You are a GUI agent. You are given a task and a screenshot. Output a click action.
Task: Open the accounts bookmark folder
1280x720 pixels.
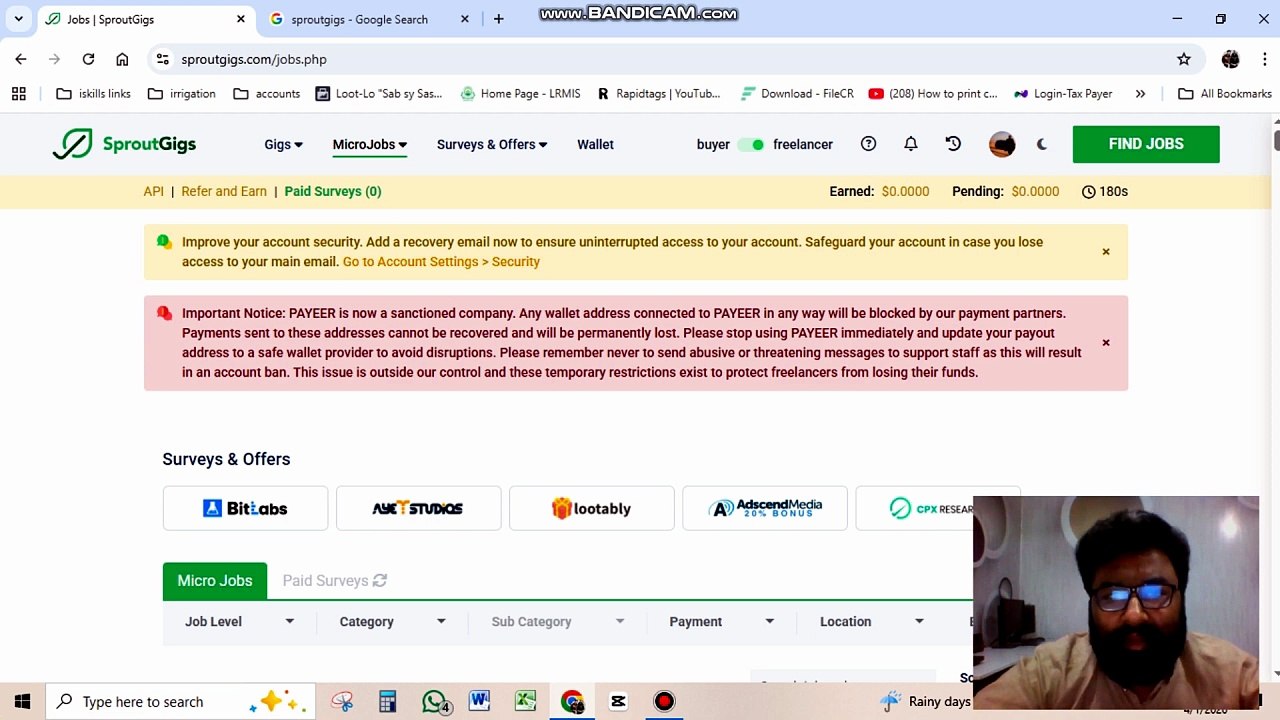(x=266, y=94)
